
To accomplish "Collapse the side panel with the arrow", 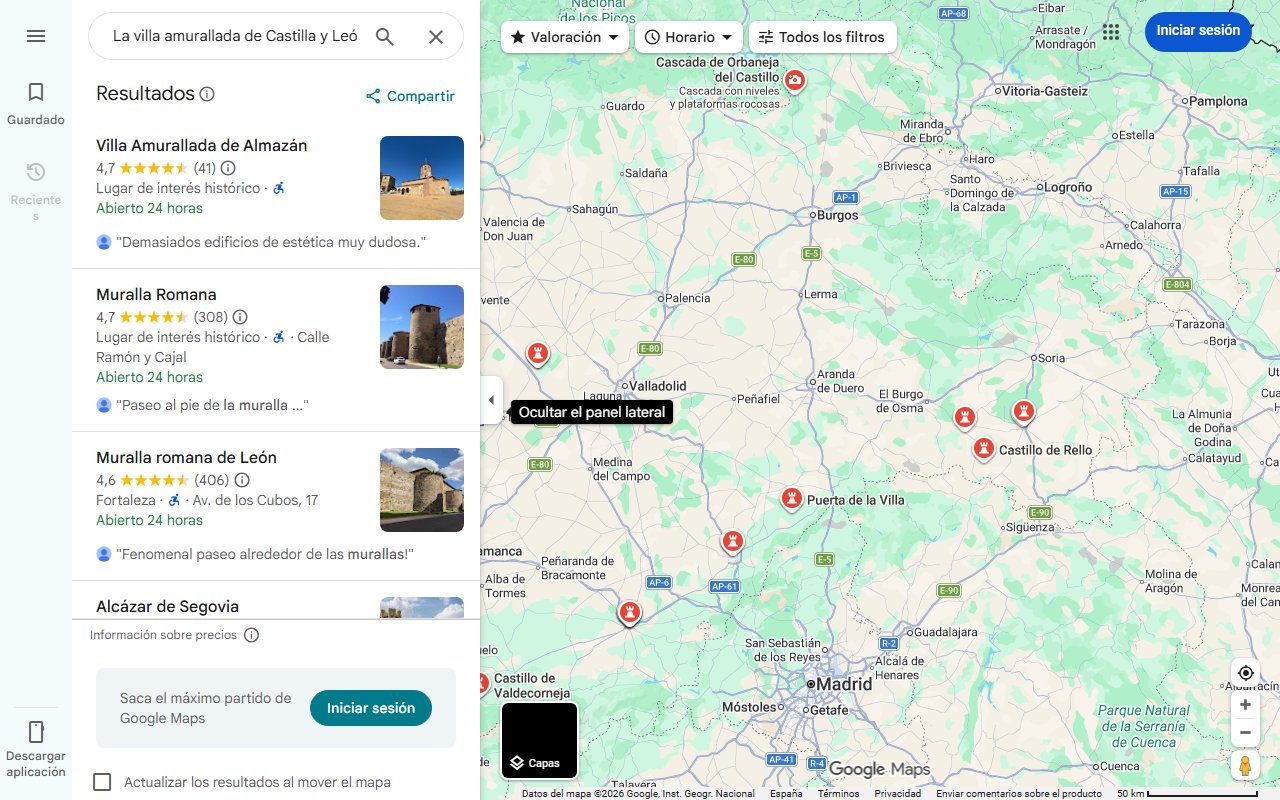I will click(491, 399).
